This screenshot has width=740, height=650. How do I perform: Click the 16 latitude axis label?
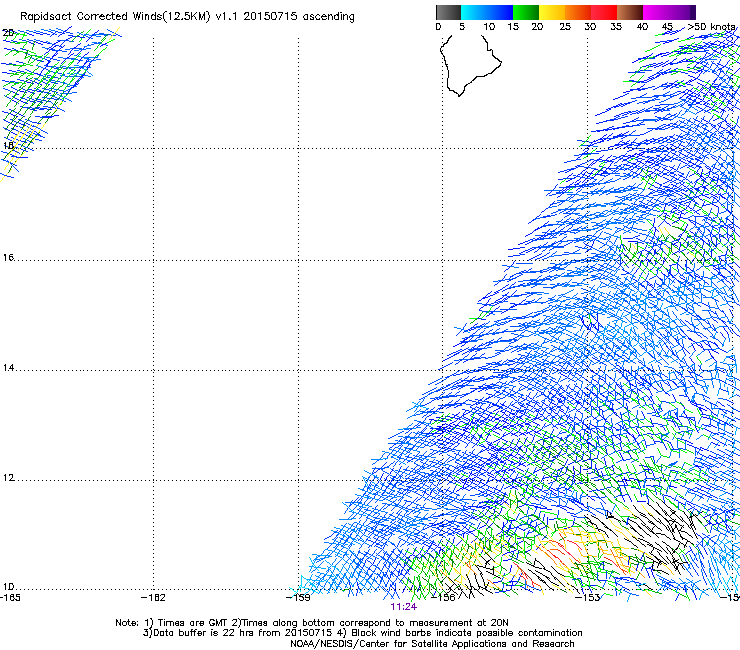point(8,257)
